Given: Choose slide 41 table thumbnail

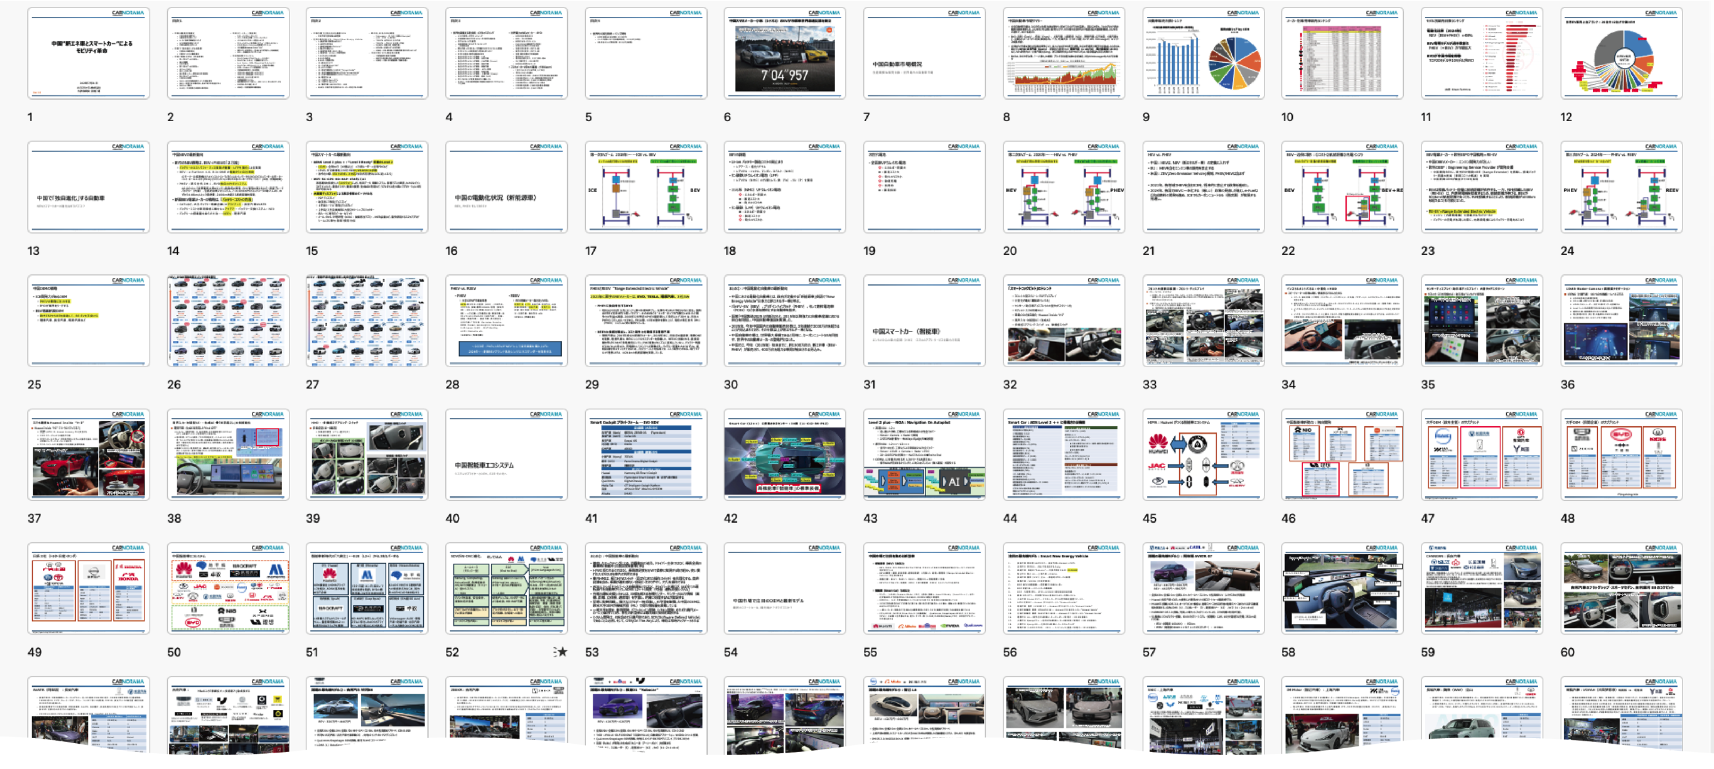Looking at the screenshot, I should [x=646, y=455].
